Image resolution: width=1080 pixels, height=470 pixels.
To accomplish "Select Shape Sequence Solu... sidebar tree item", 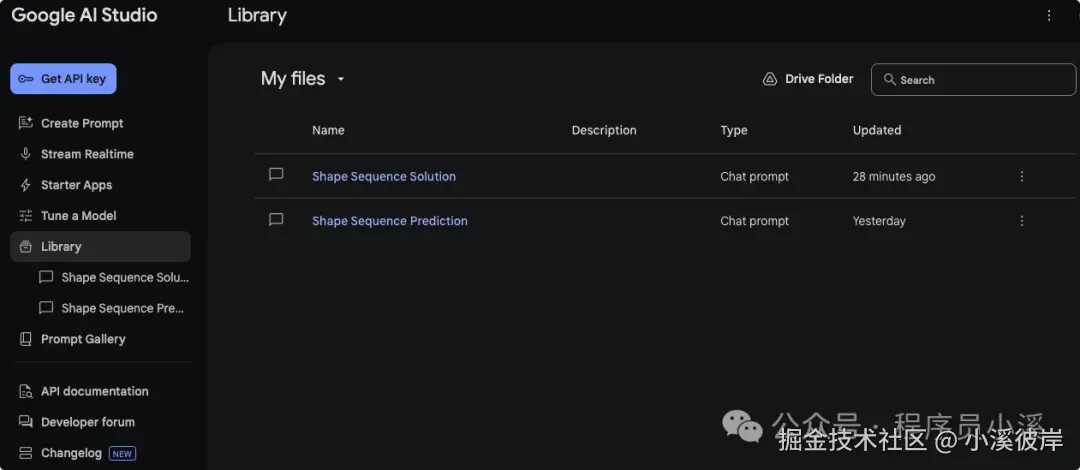I will click(x=124, y=277).
